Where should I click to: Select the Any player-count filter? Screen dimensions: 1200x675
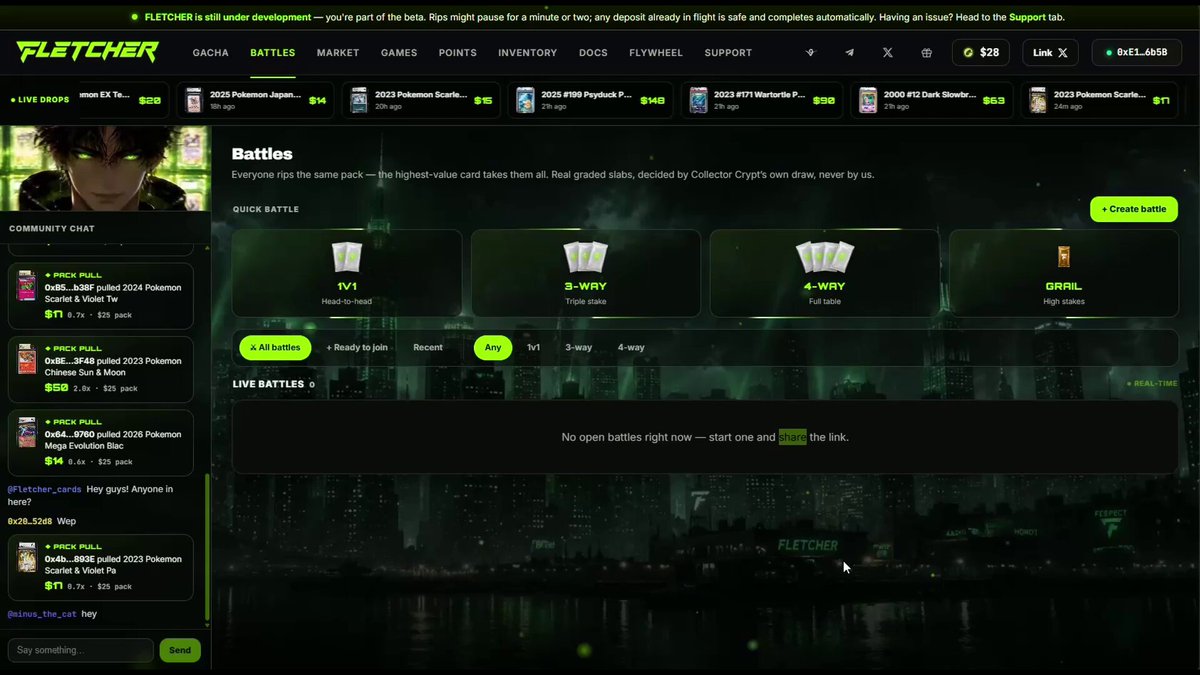coord(493,347)
